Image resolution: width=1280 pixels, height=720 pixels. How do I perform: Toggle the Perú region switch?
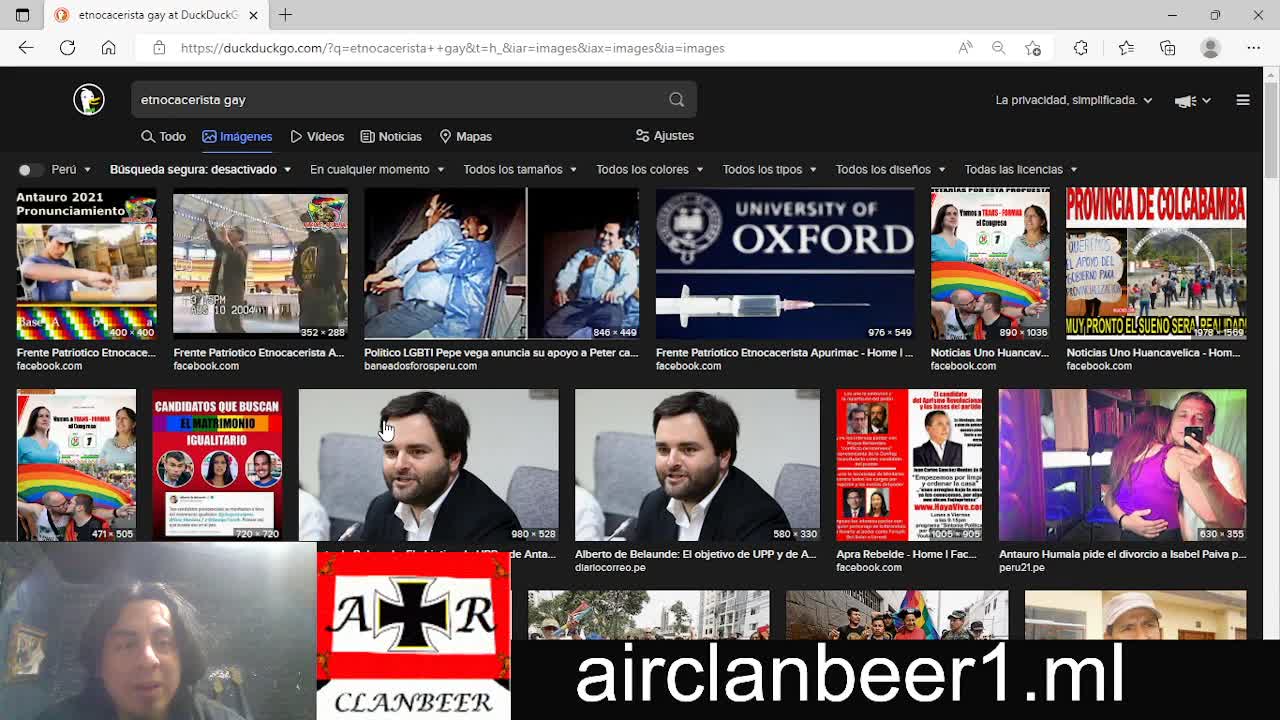[x=31, y=170]
